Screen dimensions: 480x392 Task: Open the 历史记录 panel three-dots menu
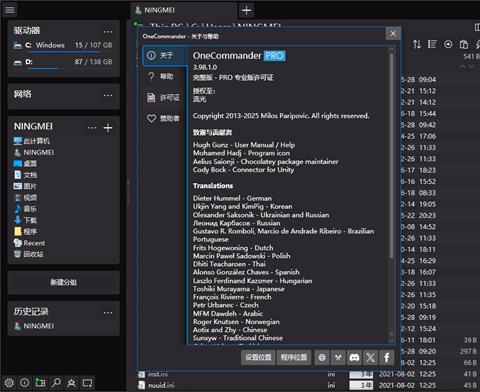click(108, 313)
